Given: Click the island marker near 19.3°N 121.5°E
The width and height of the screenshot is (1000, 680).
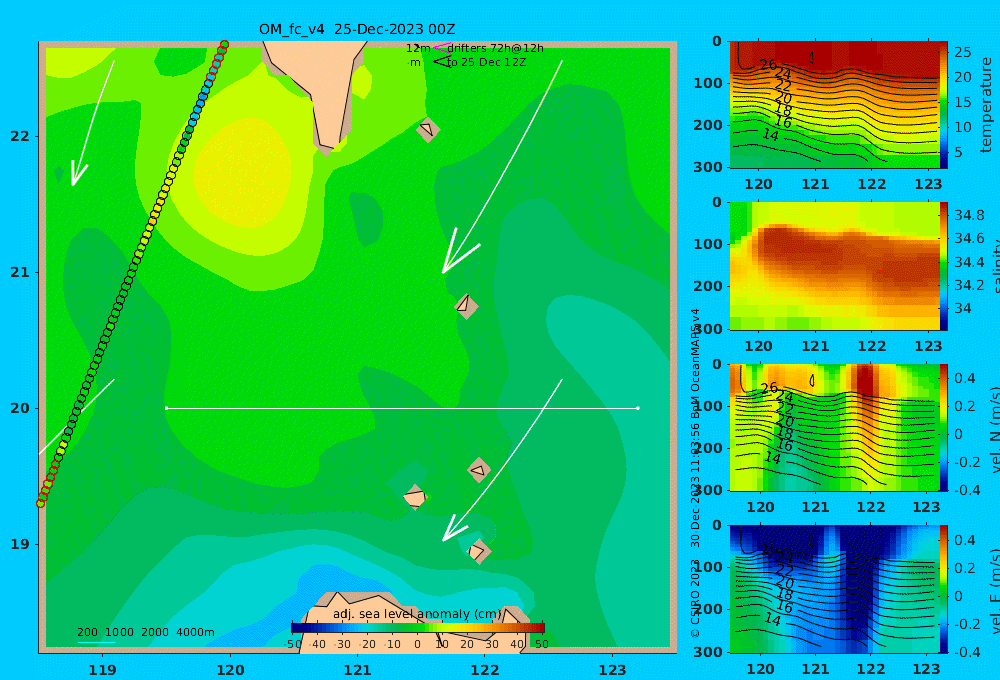Looking at the screenshot, I should [415, 497].
